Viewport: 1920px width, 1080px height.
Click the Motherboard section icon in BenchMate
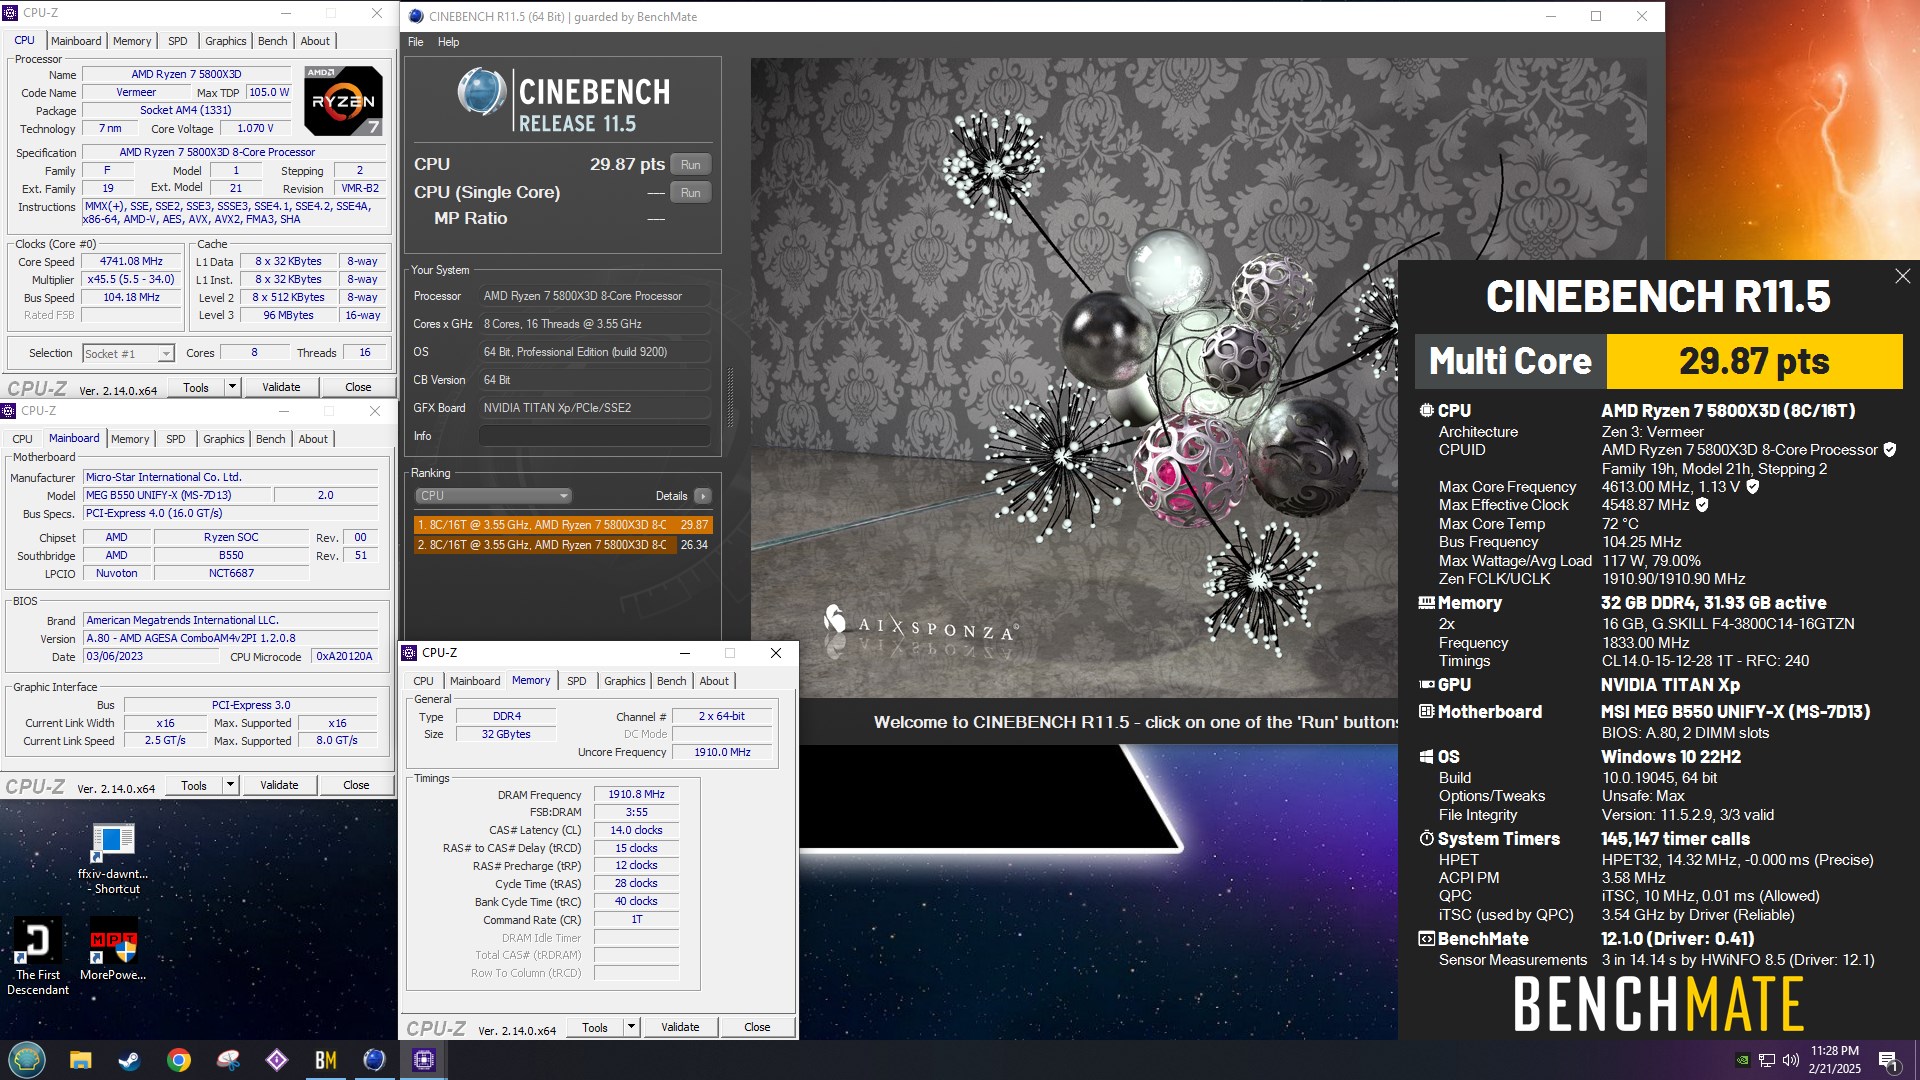coord(1426,712)
